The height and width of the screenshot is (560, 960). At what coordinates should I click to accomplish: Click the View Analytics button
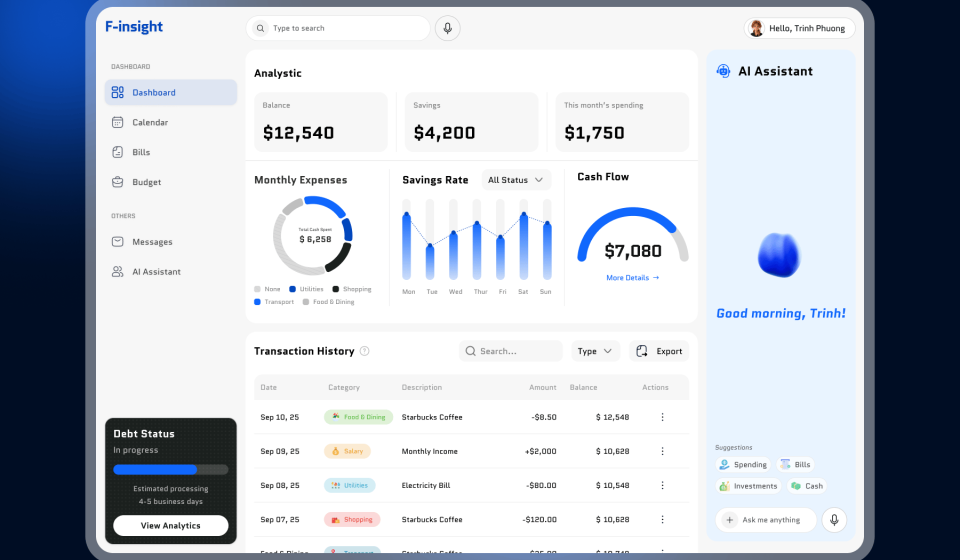[170, 526]
